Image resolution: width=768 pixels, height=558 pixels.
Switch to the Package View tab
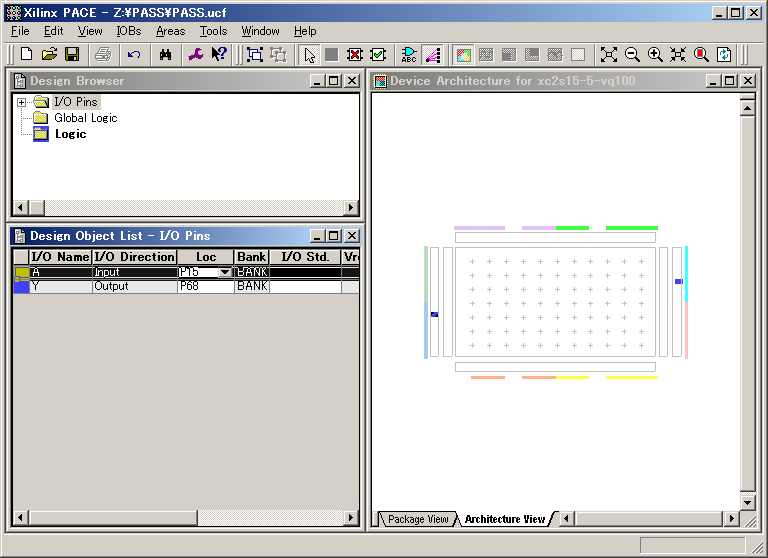tap(418, 519)
